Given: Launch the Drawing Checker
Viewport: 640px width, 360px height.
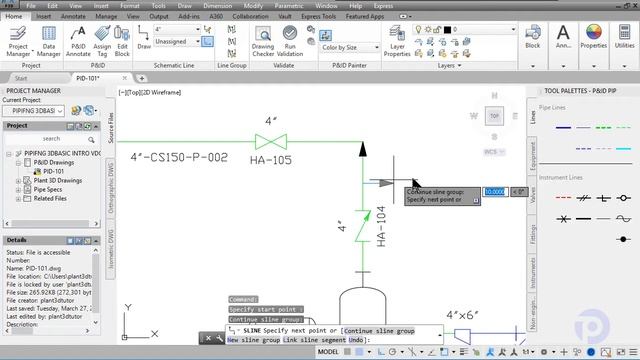Looking at the screenshot, I should (x=263, y=41).
